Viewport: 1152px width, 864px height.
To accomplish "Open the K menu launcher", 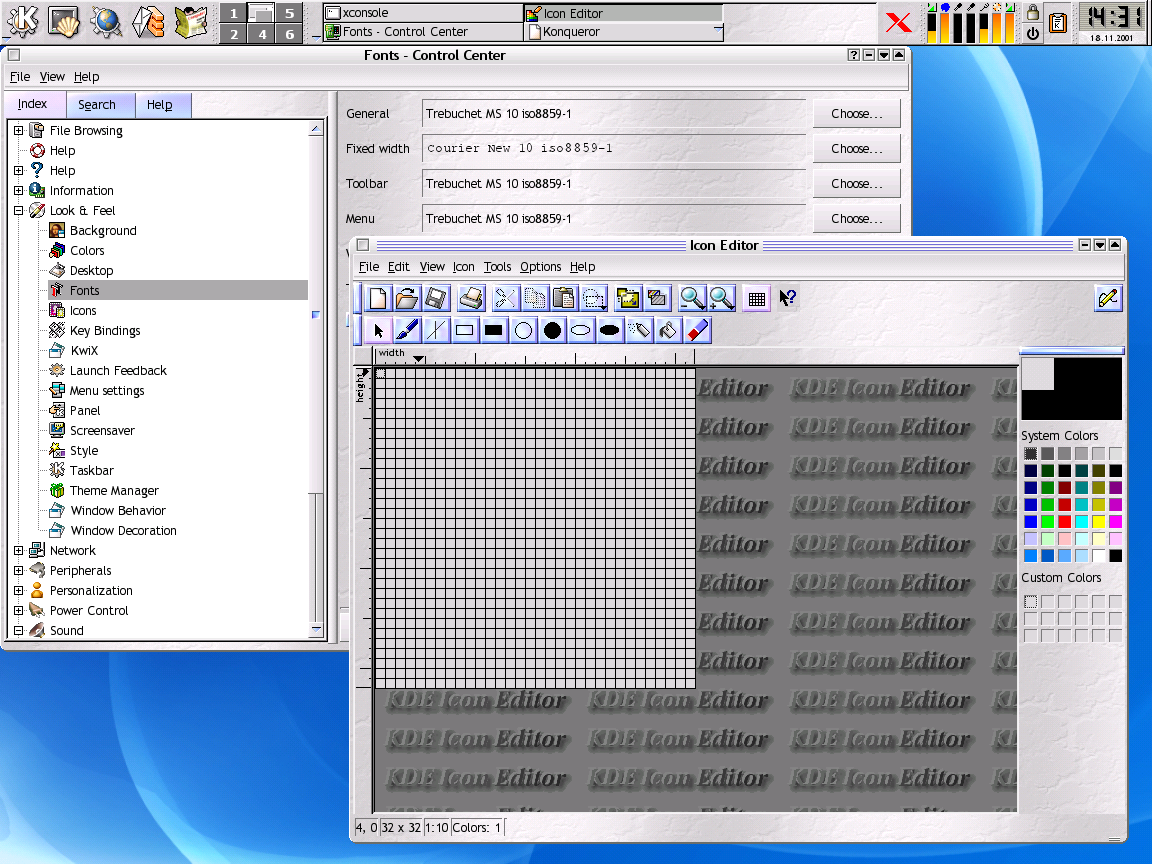I will (23, 22).
